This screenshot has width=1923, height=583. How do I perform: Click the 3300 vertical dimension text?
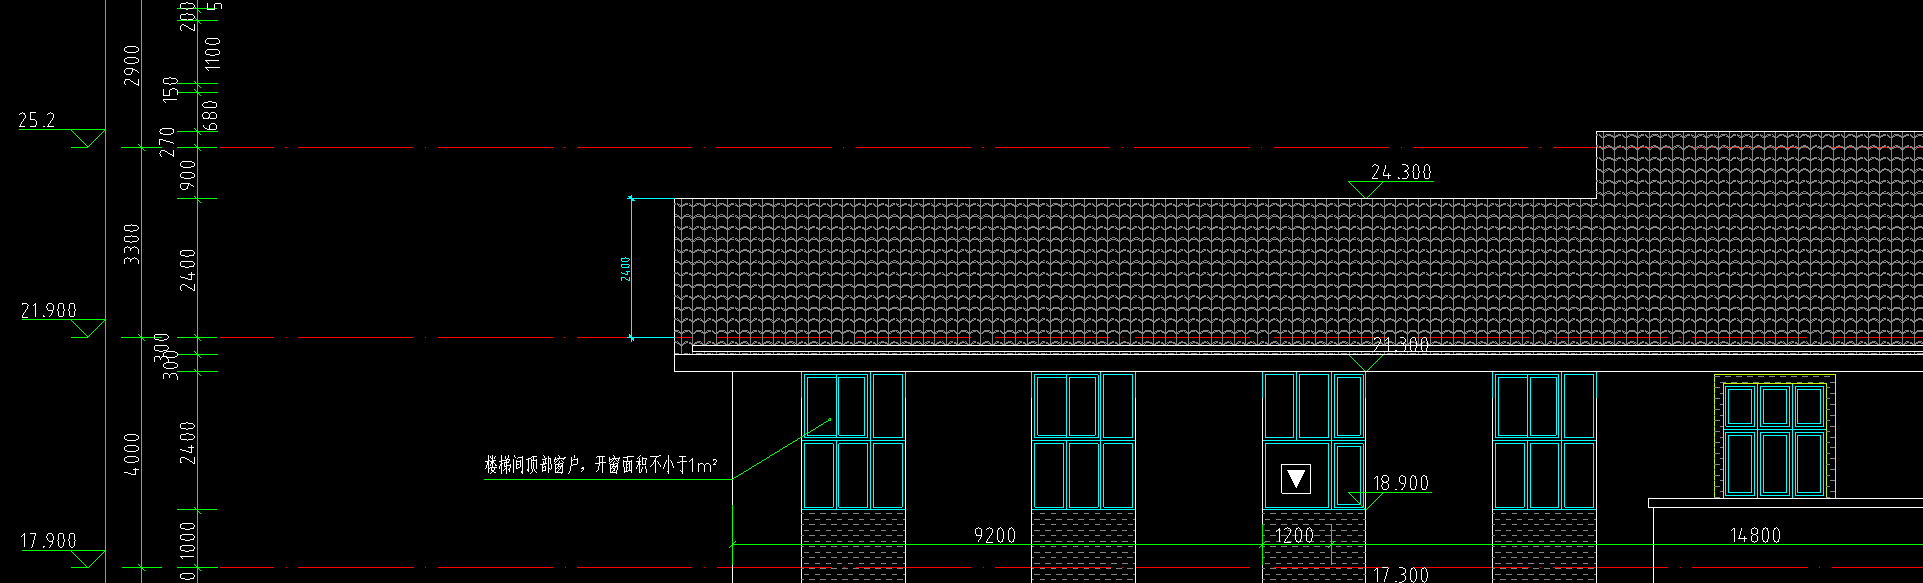coord(132,244)
